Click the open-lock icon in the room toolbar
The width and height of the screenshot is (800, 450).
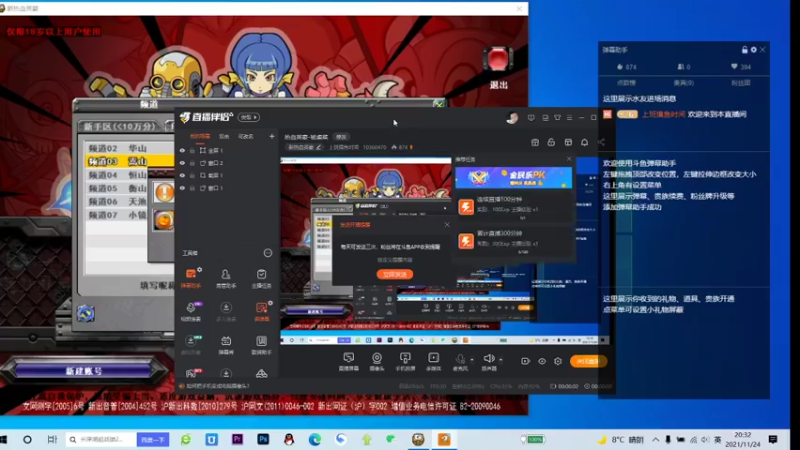pyautogui.click(x=551, y=142)
